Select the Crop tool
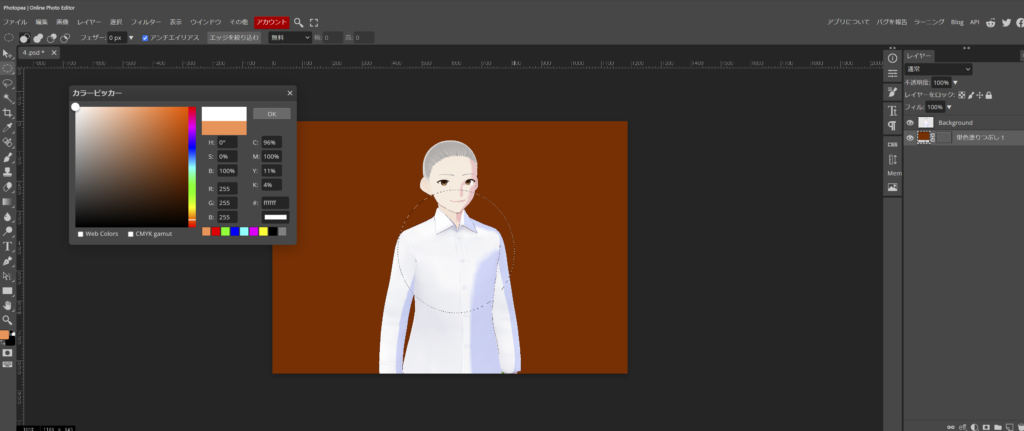This screenshot has height=431, width=1024. coord(8,113)
